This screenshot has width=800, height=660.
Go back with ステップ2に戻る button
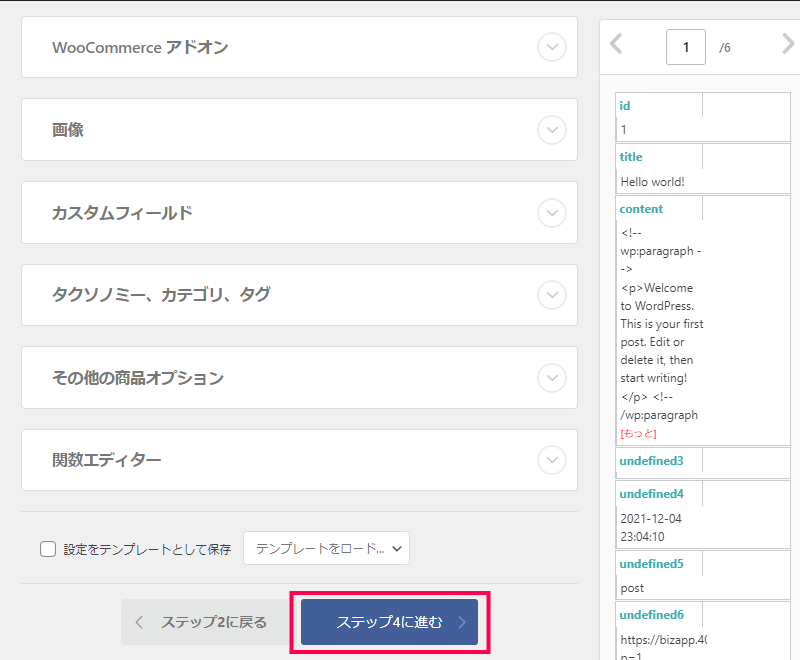point(205,622)
